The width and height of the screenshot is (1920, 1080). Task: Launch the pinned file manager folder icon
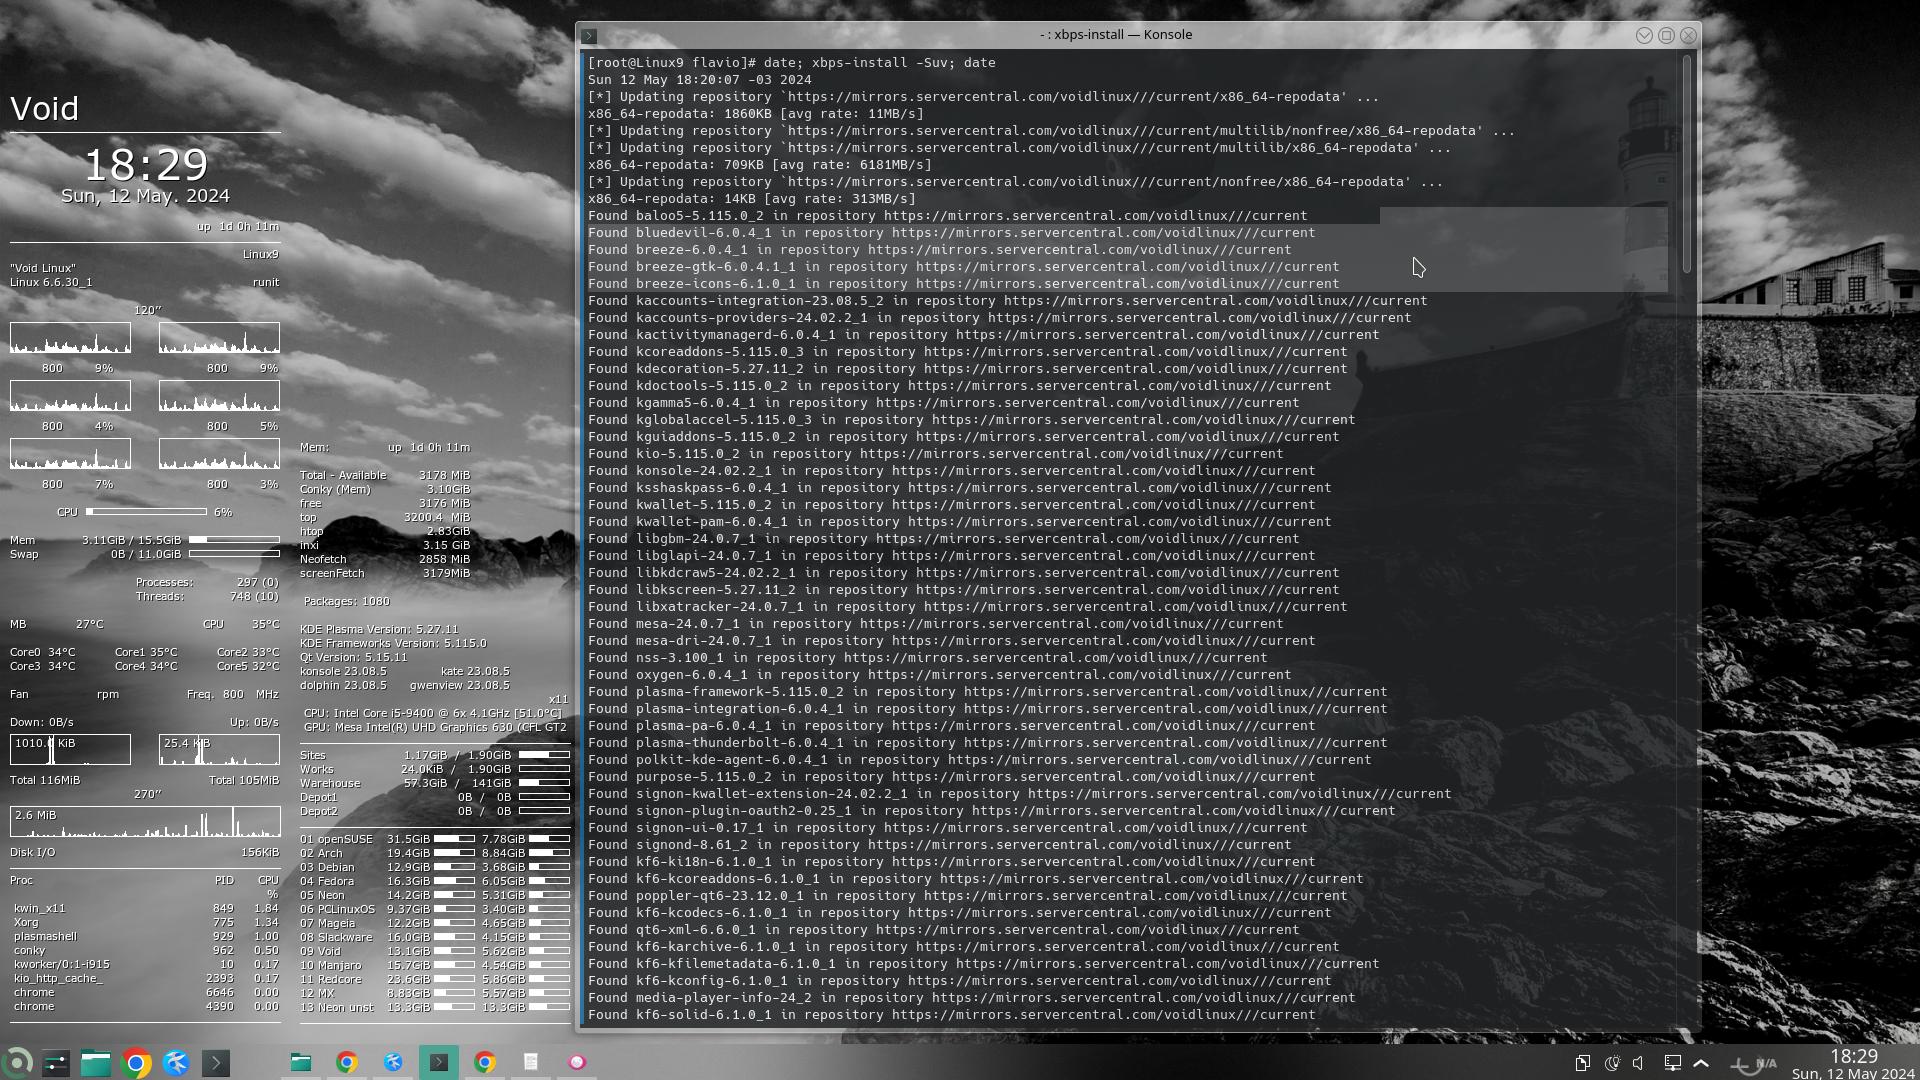96,1063
